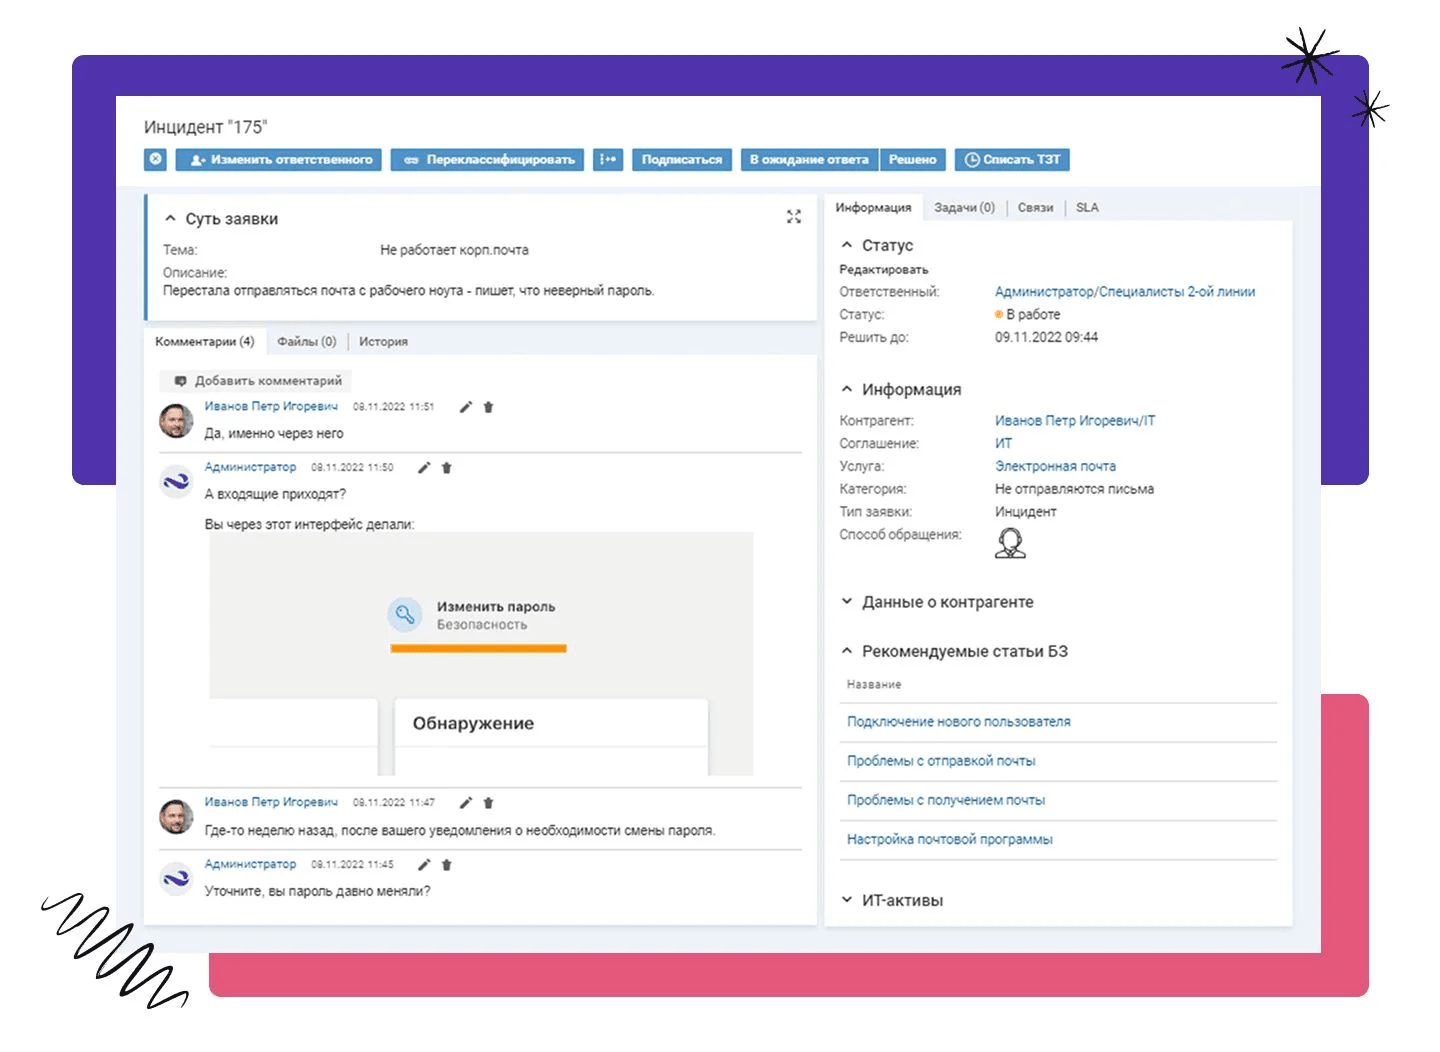Open the Задачи (0) tab
This screenshot has height=1052, width=1440.
[x=964, y=208]
